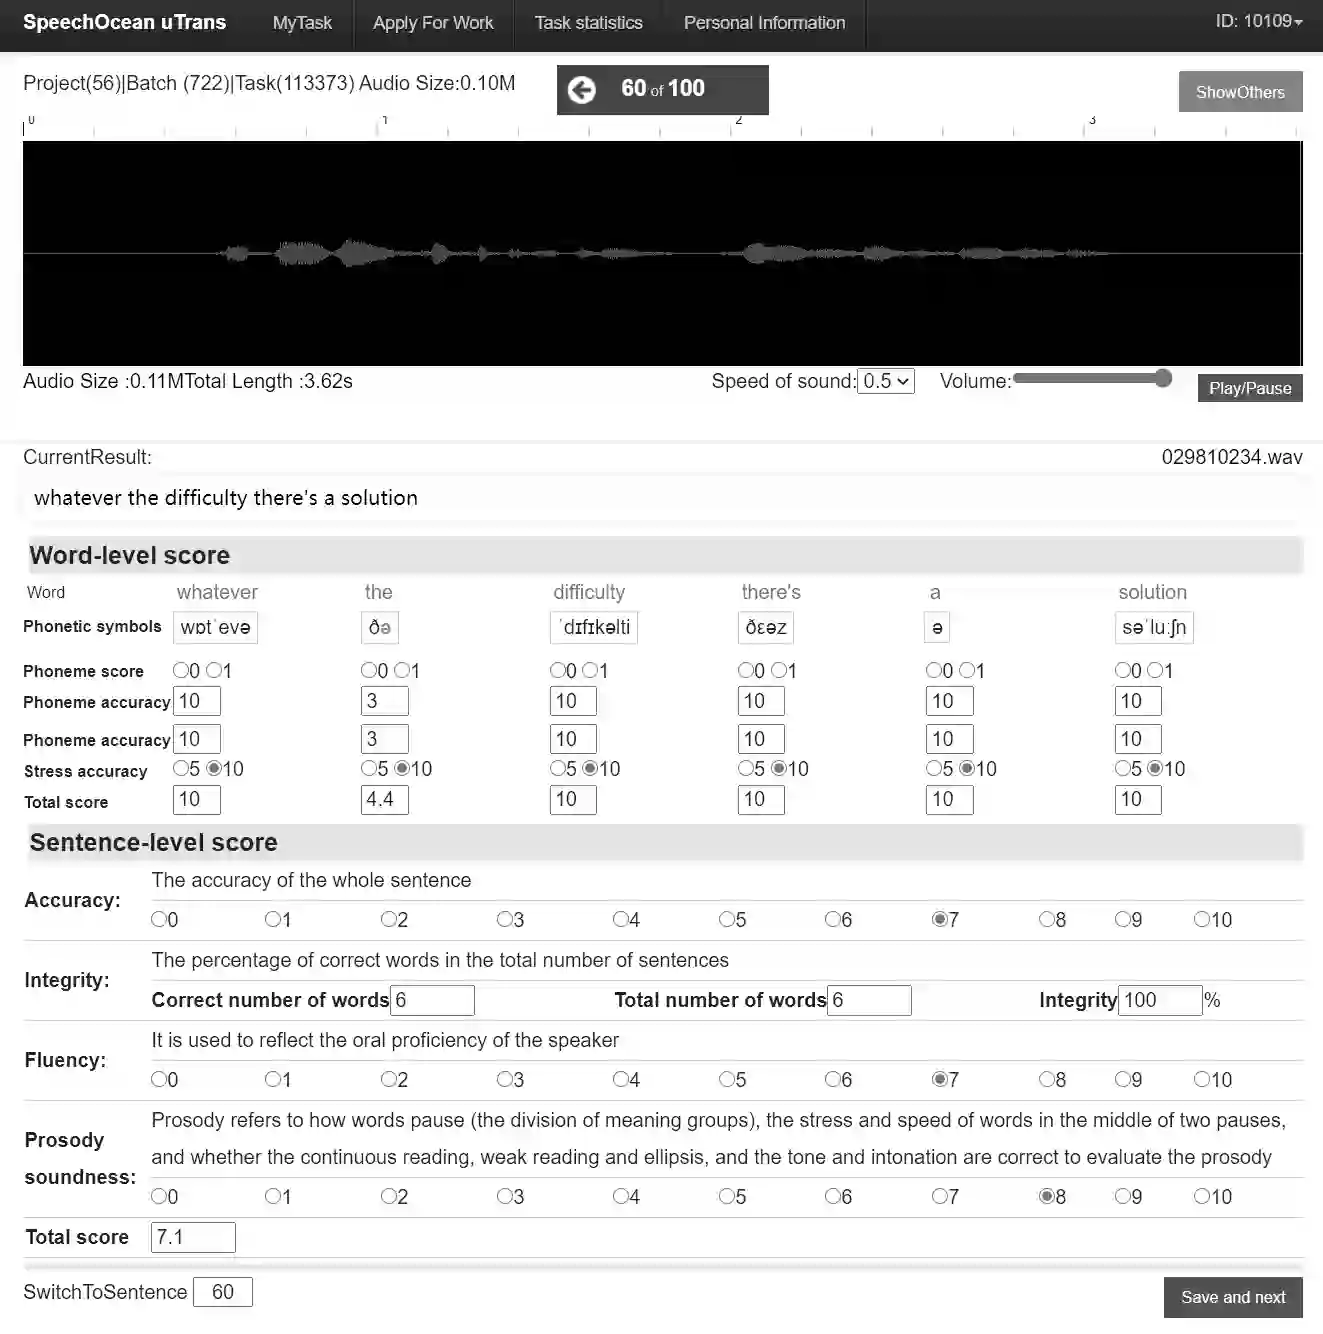Set stress accuracy 5 for the
The image size is (1323, 1334).
click(x=369, y=768)
